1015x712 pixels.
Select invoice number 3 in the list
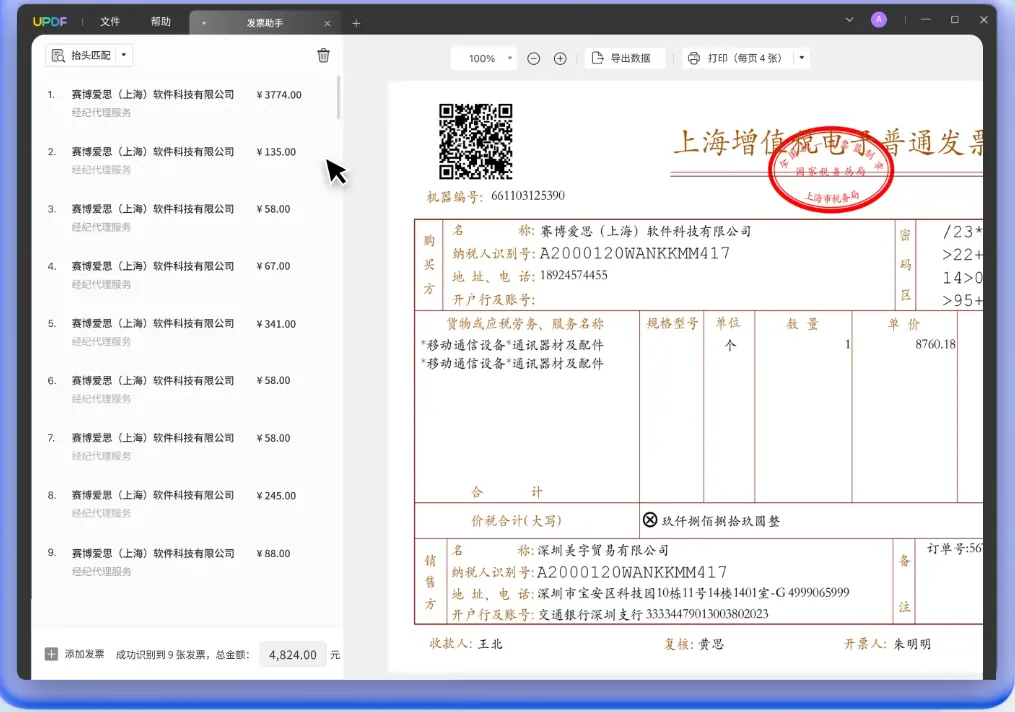tap(188, 218)
